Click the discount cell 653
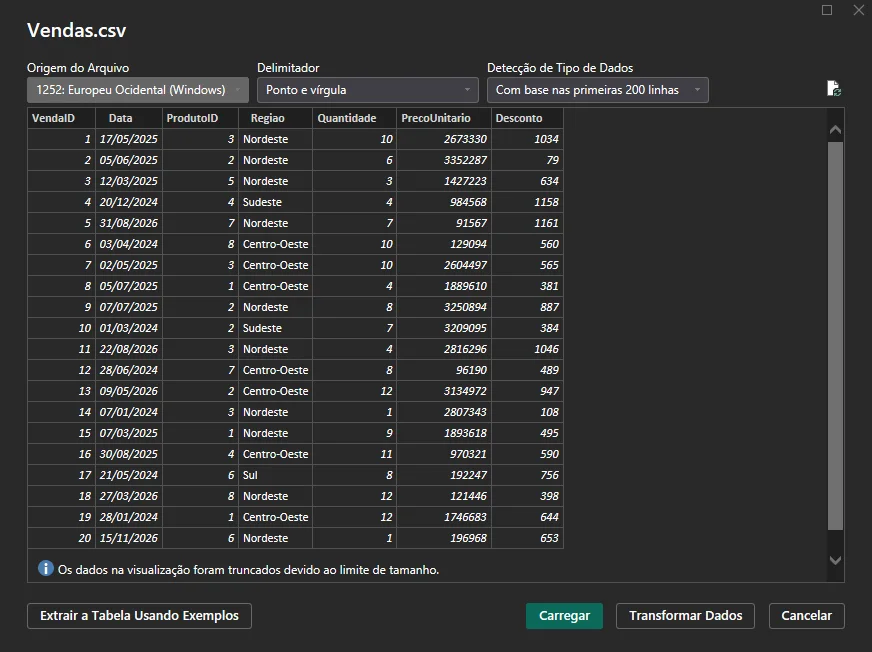The height and width of the screenshot is (652, 872). tap(527, 538)
